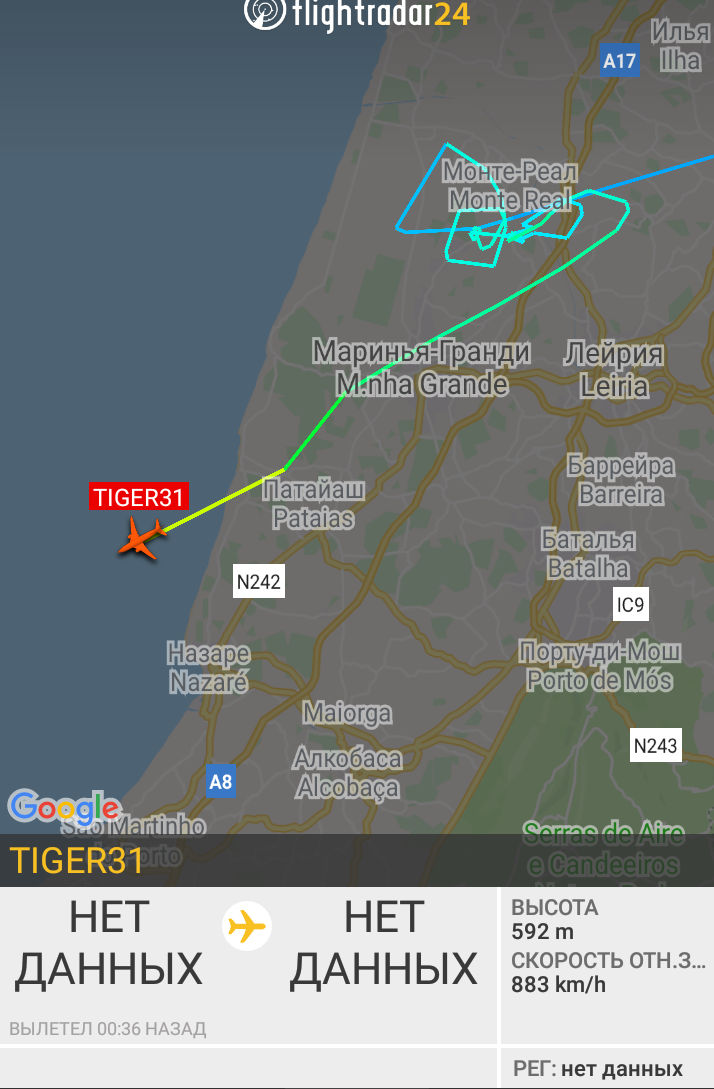
Task: Tap the N242 road marker
Action: [258, 582]
